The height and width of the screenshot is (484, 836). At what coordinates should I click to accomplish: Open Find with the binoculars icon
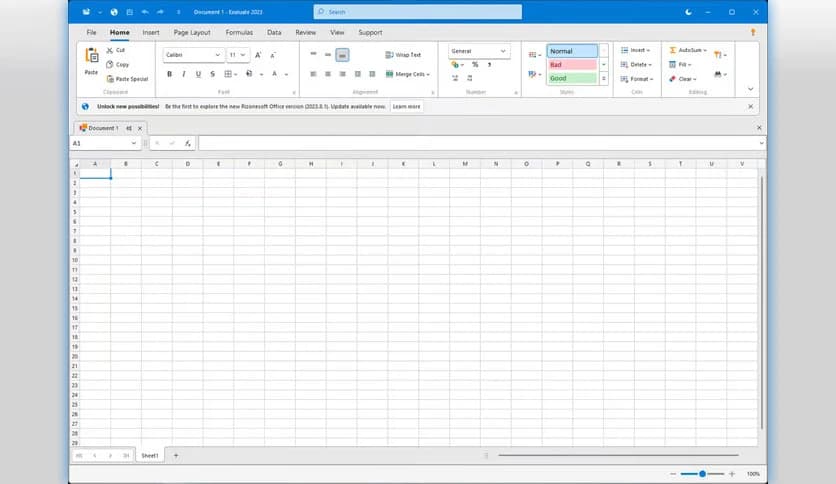(720, 74)
